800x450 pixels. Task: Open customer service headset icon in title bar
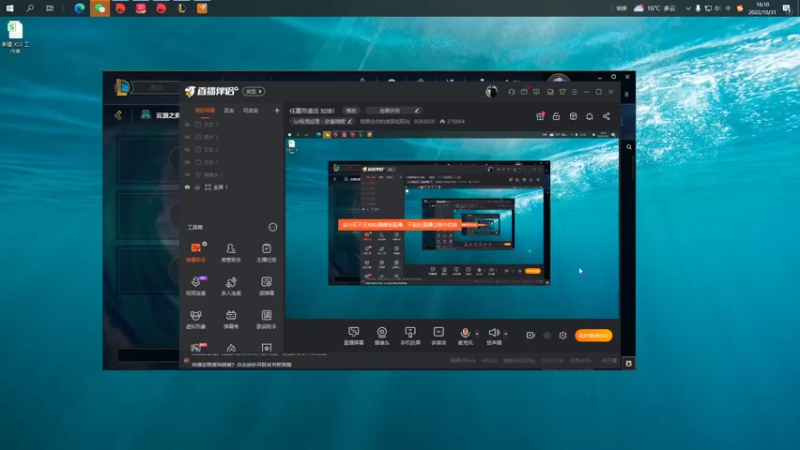511,92
